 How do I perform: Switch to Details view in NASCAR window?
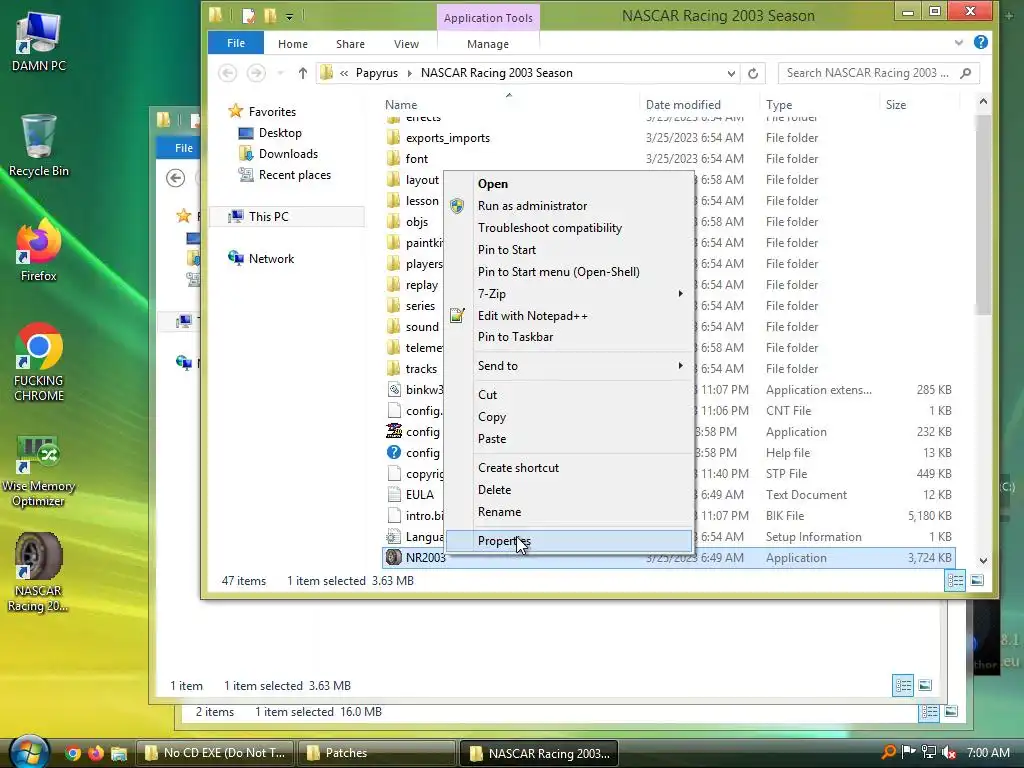pos(955,580)
